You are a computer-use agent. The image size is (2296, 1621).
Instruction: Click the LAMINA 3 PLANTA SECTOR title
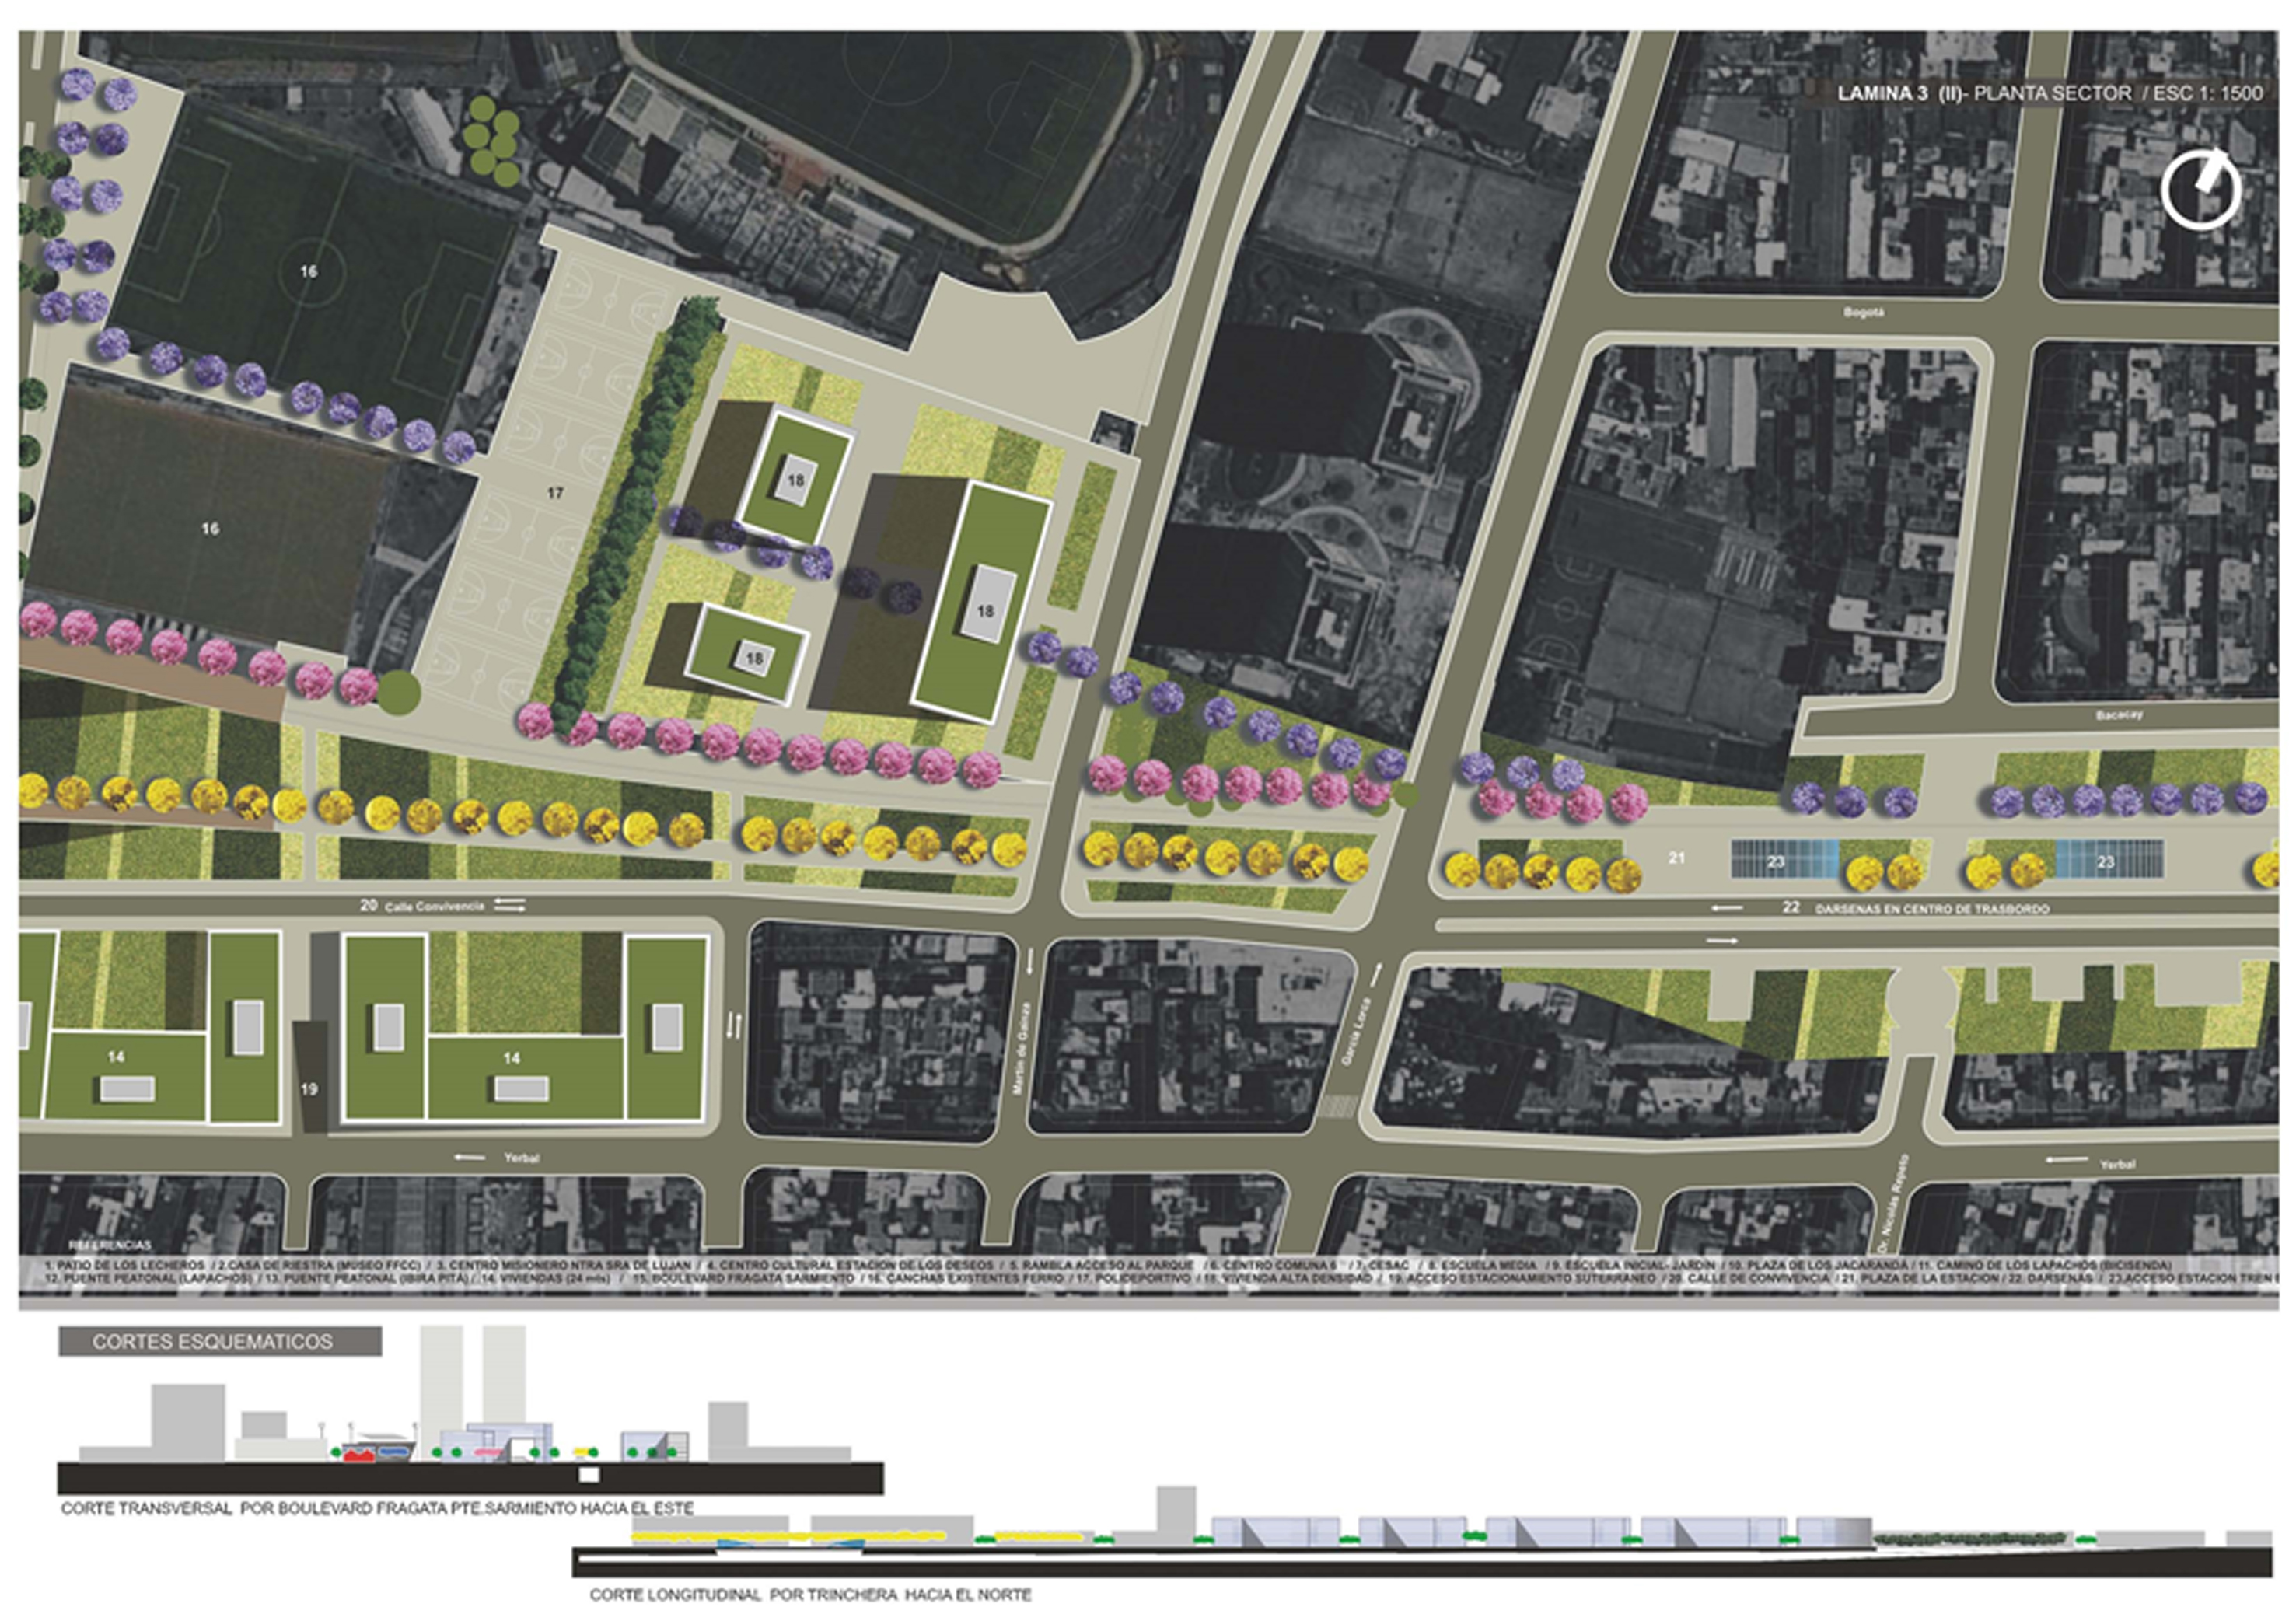click(2049, 94)
